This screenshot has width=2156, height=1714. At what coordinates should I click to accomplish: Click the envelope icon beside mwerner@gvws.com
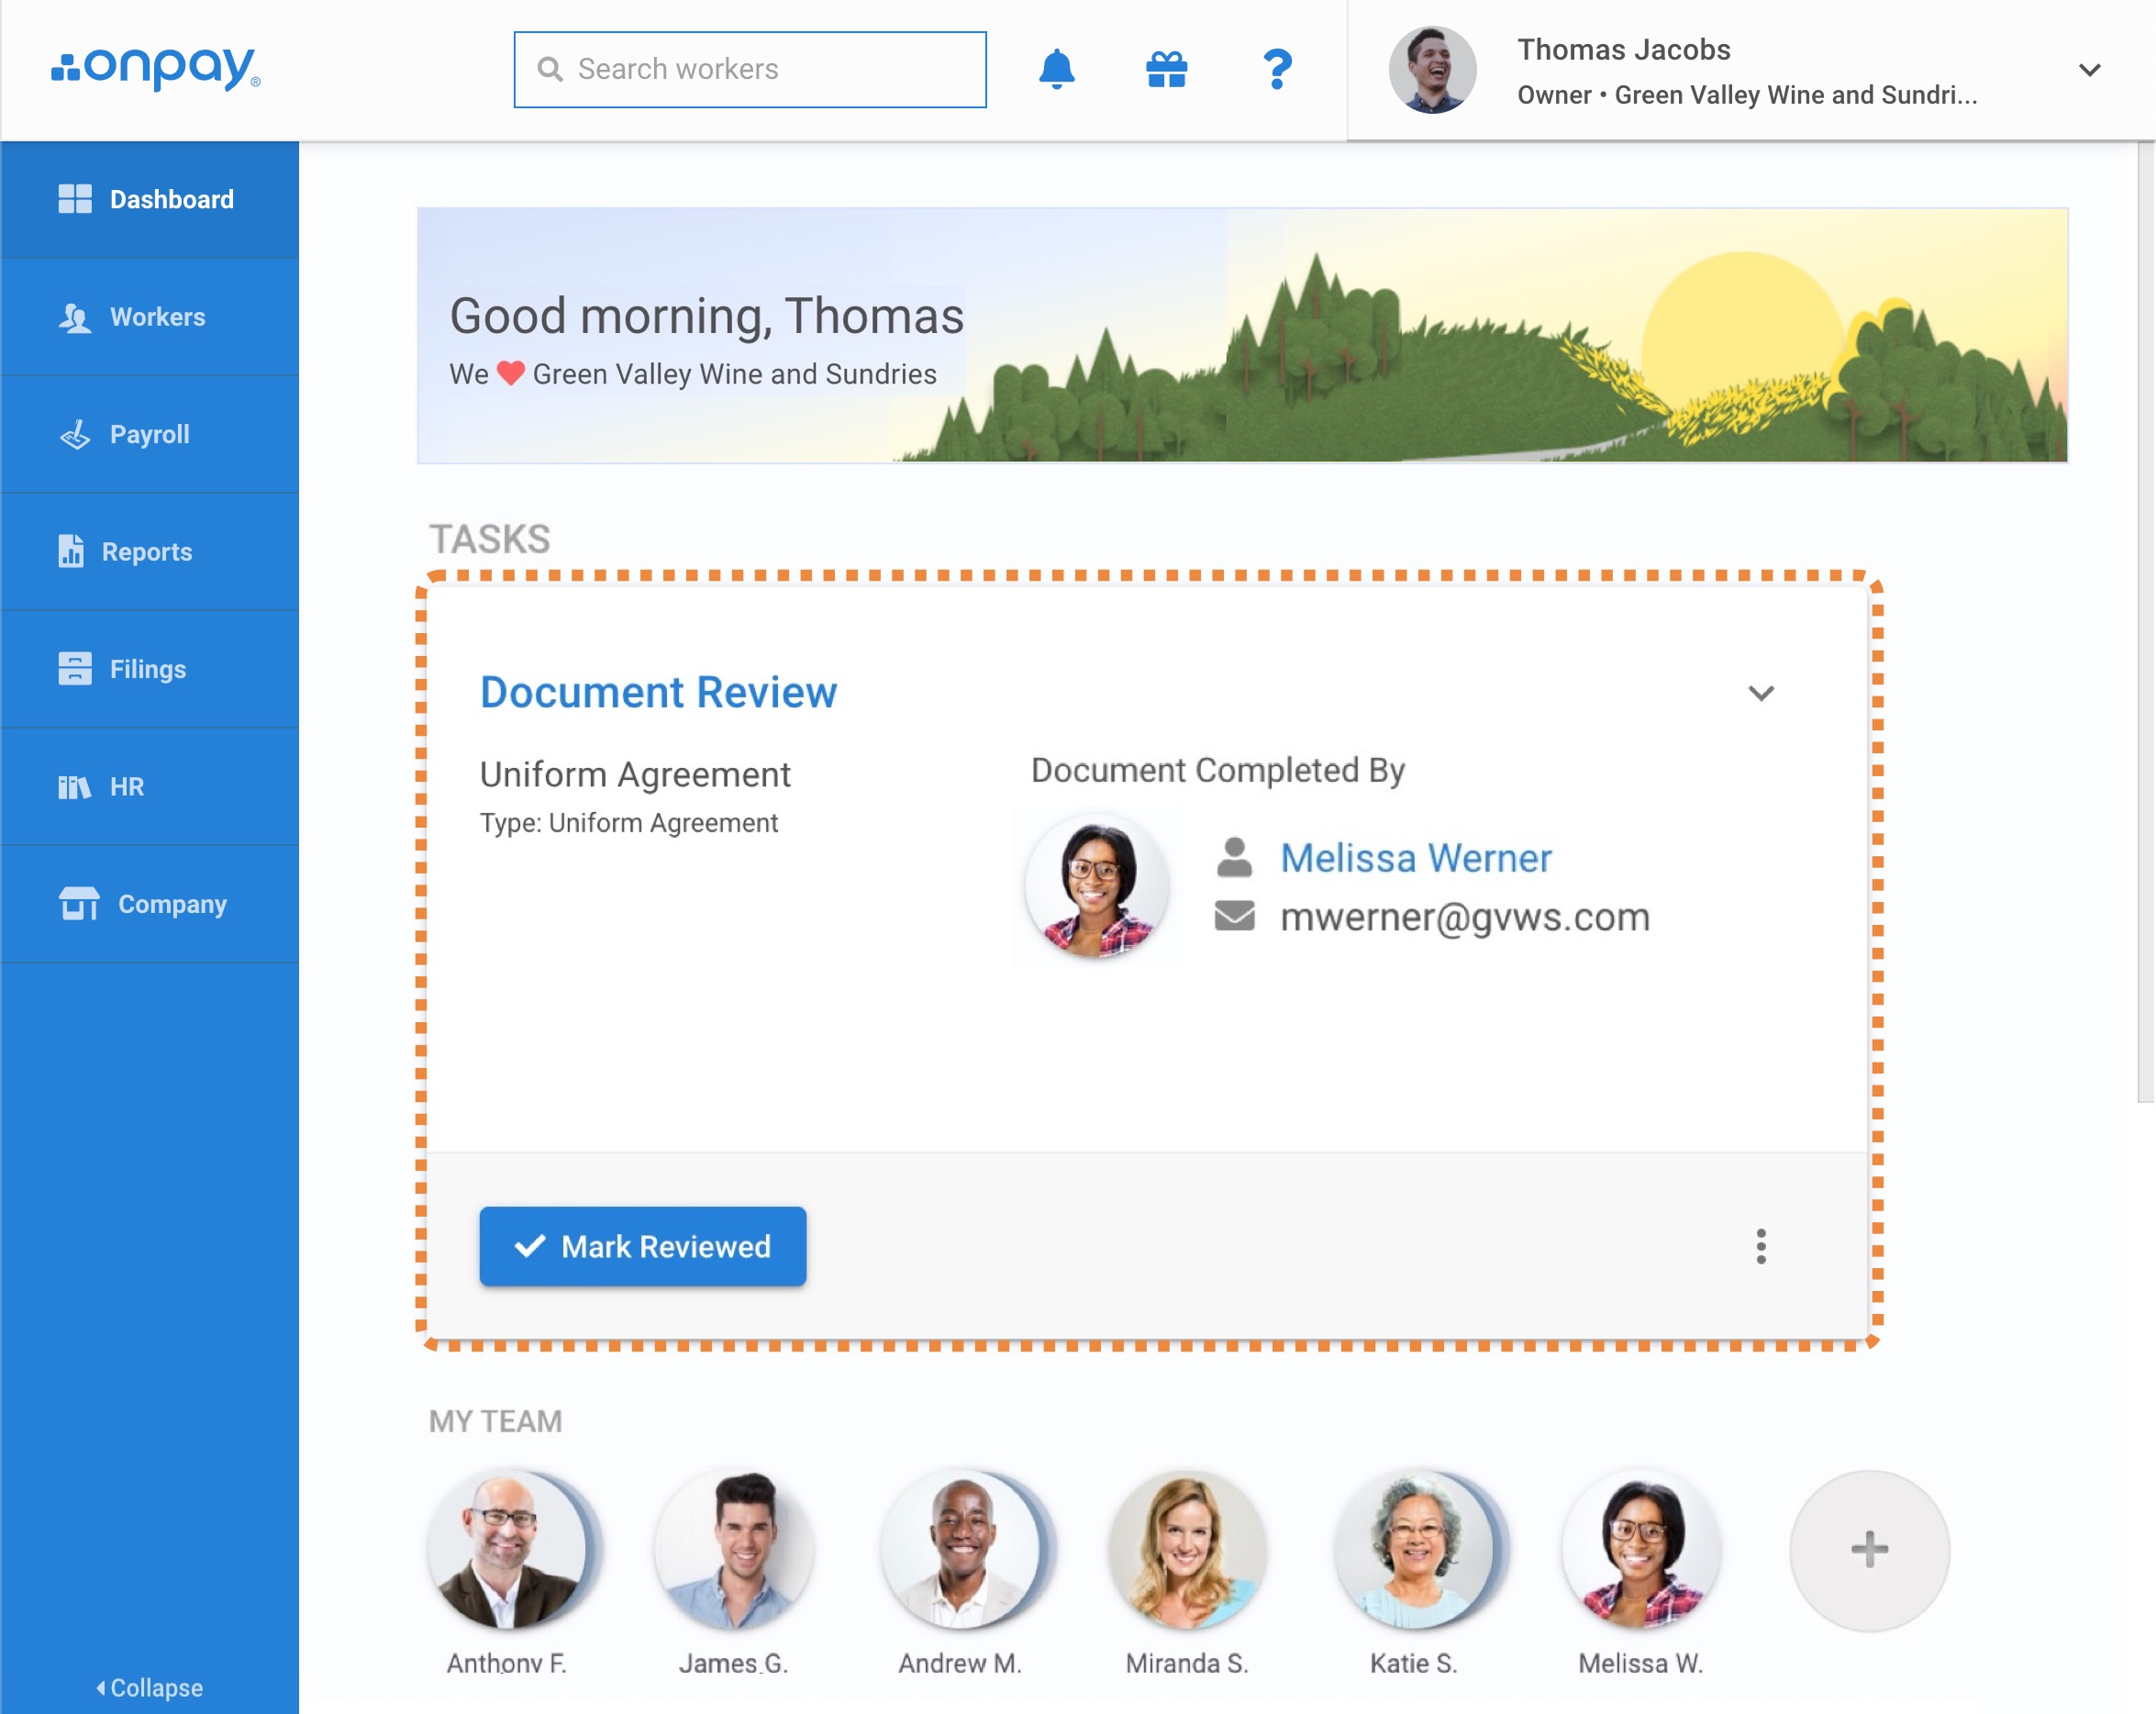pos(1234,916)
